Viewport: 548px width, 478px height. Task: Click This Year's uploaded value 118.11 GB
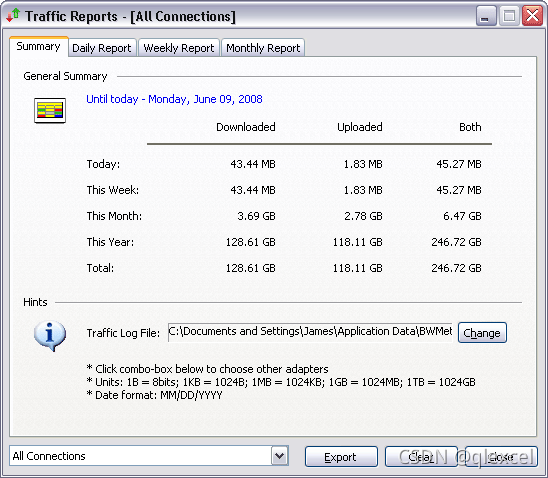pyautogui.click(x=358, y=242)
